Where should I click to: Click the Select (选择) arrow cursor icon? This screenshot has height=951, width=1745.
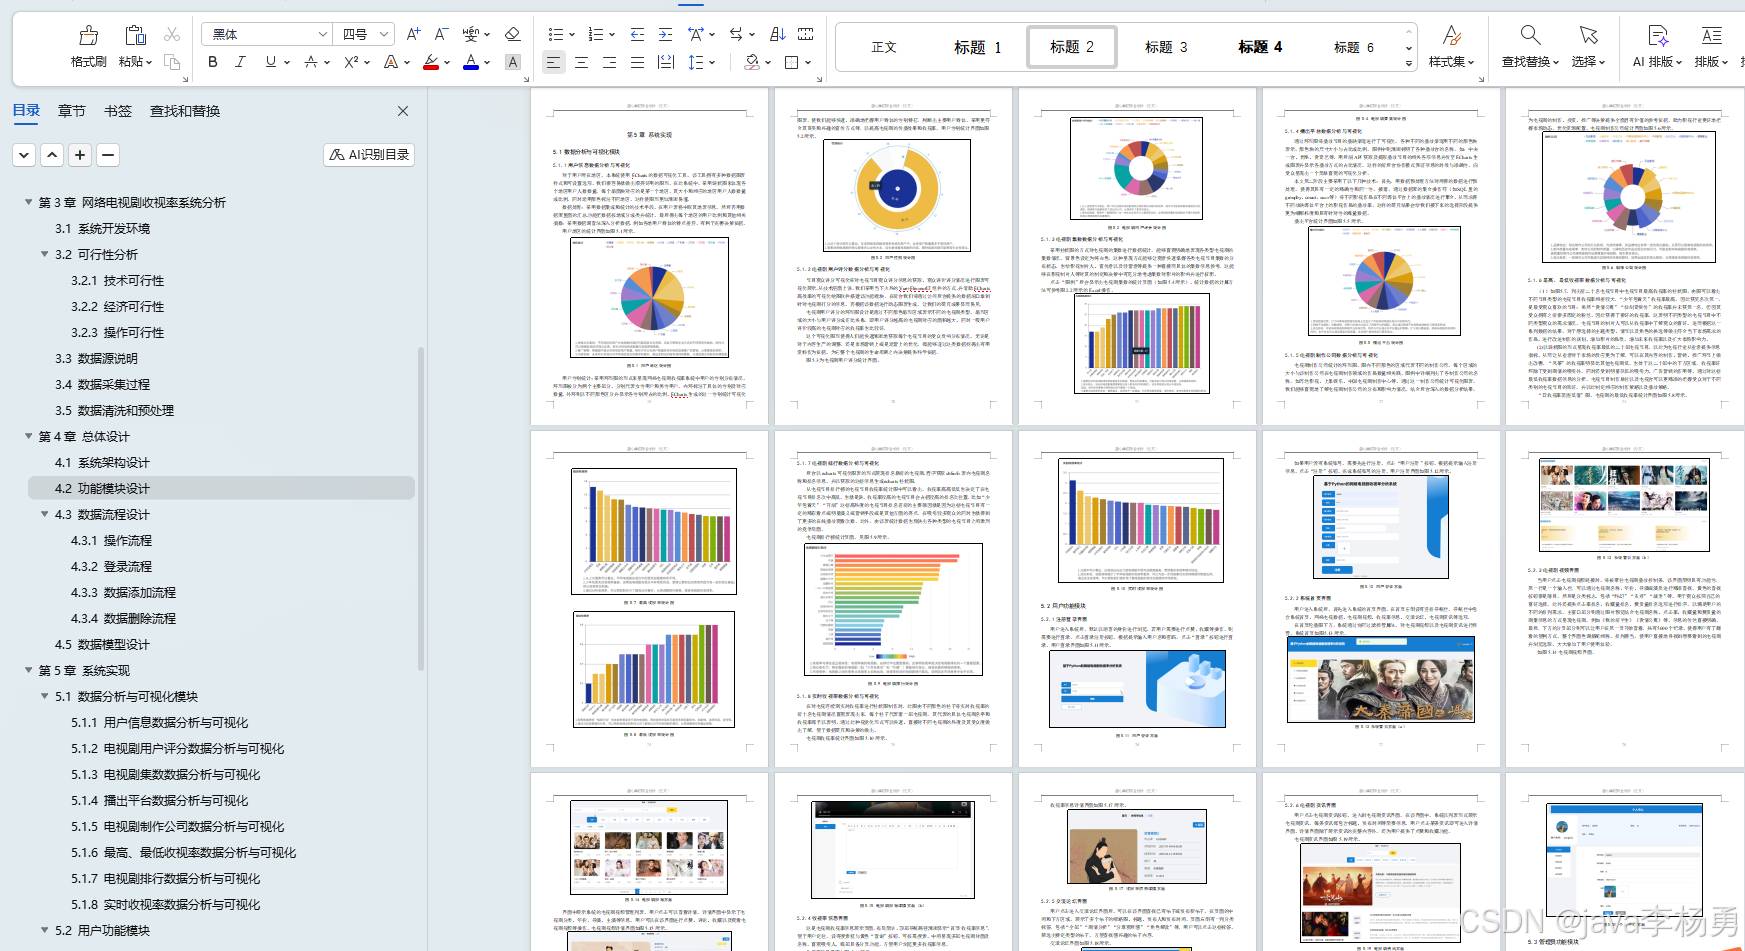[x=1588, y=36]
